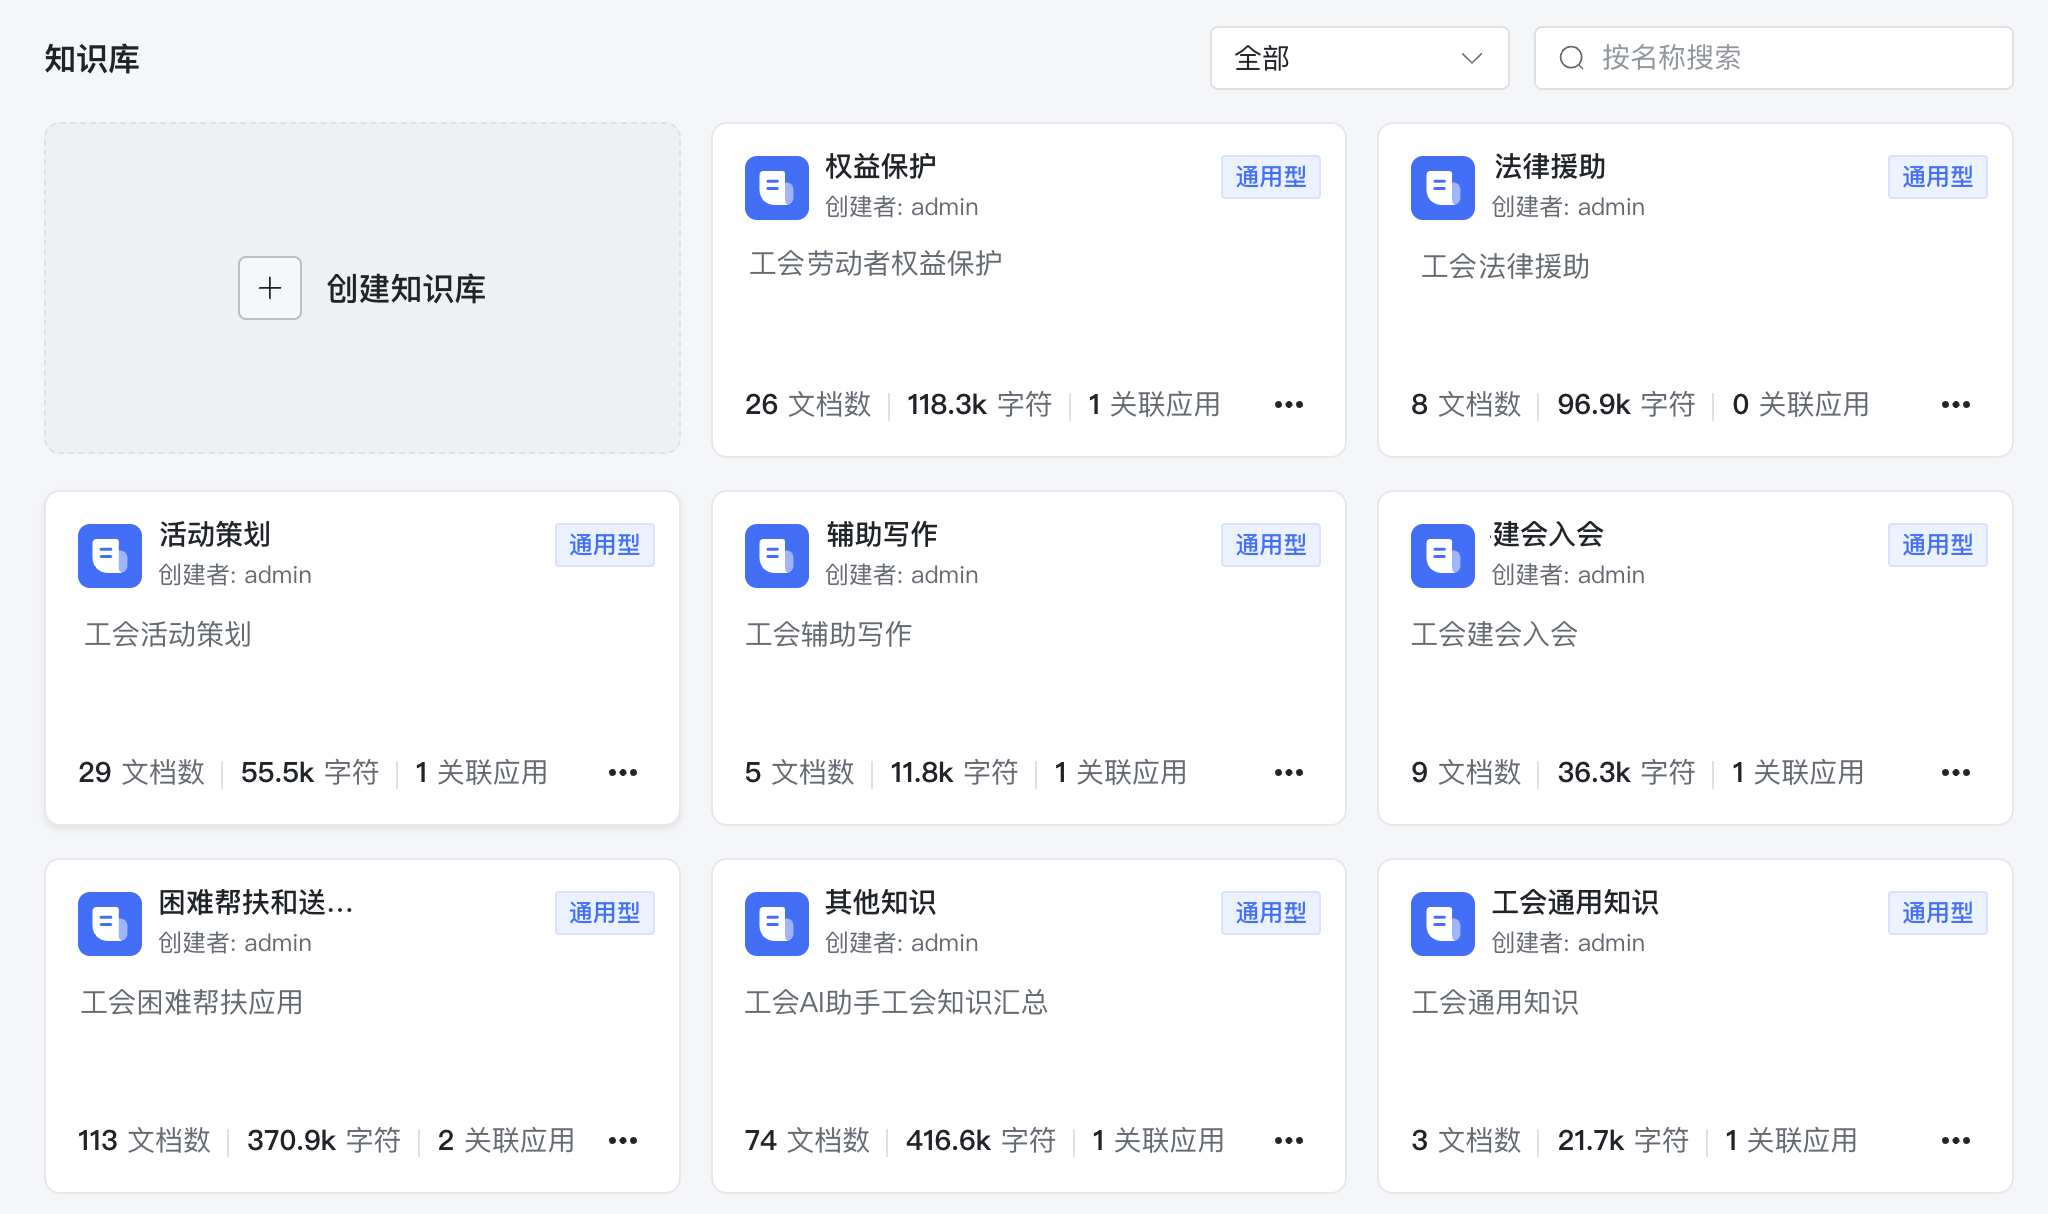Open the ellipsis menu for 辅助写作
This screenshot has height=1214, width=2048.
[1288, 773]
